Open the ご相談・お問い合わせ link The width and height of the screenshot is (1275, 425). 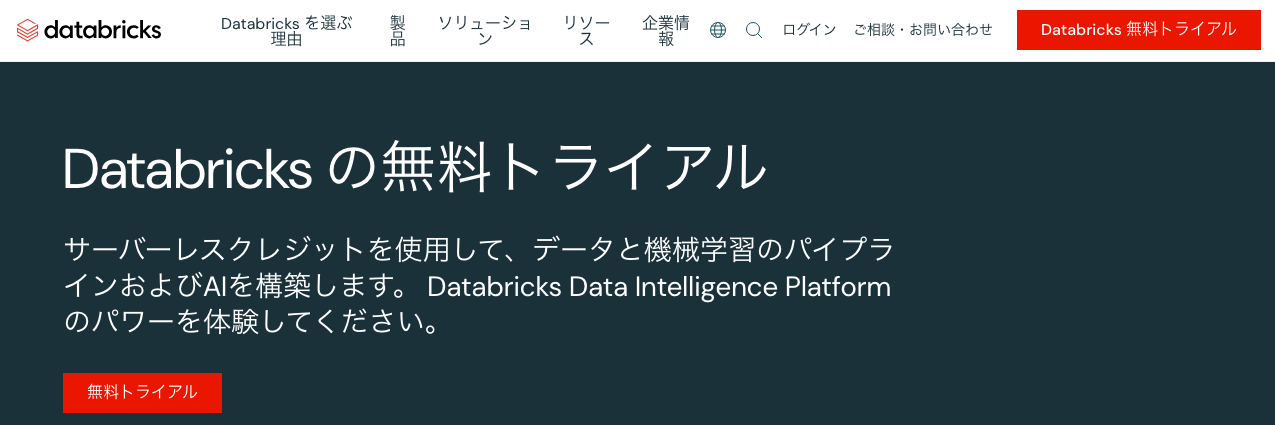point(923,30)
